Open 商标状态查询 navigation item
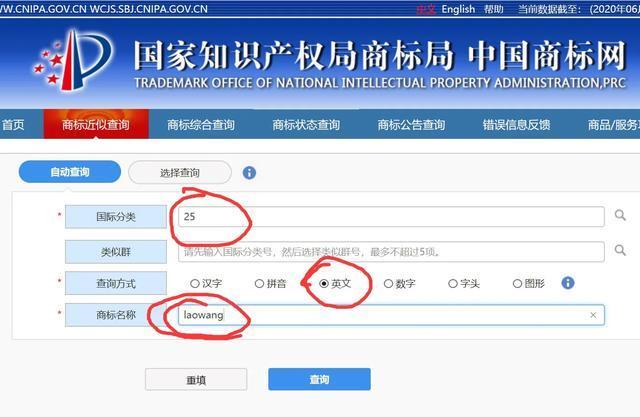This screenshot has width=640, height=418. pyautogui.click(x=306, y=125)
